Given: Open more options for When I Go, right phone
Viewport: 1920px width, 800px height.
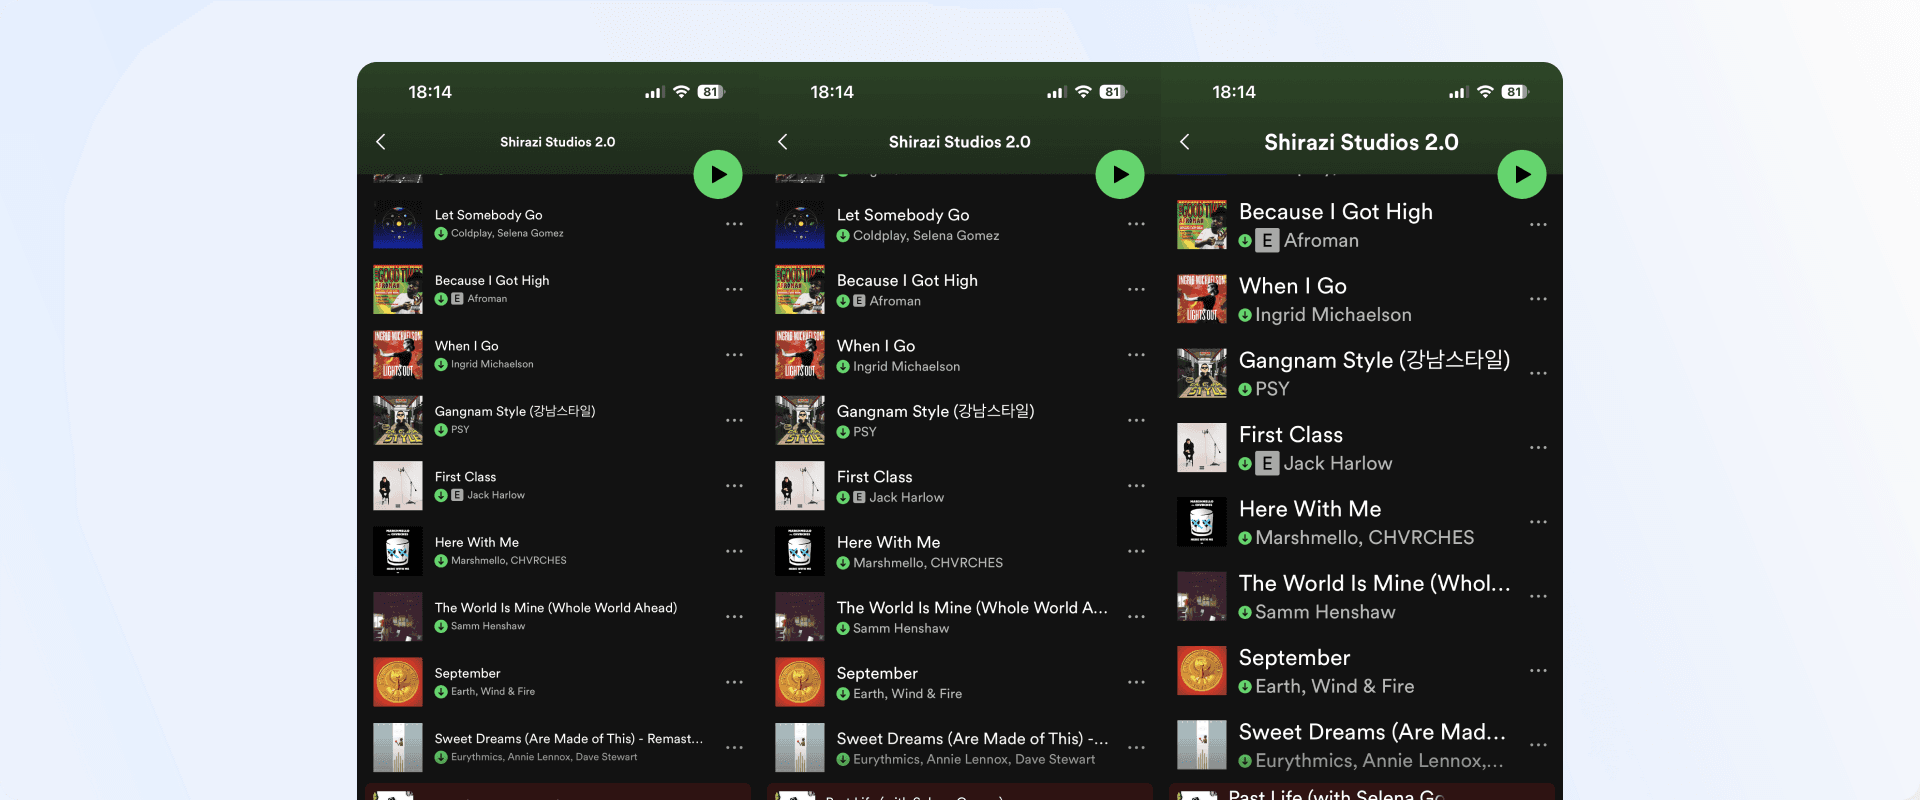Looking at the screenshot, I should (x=1538, y=299).
